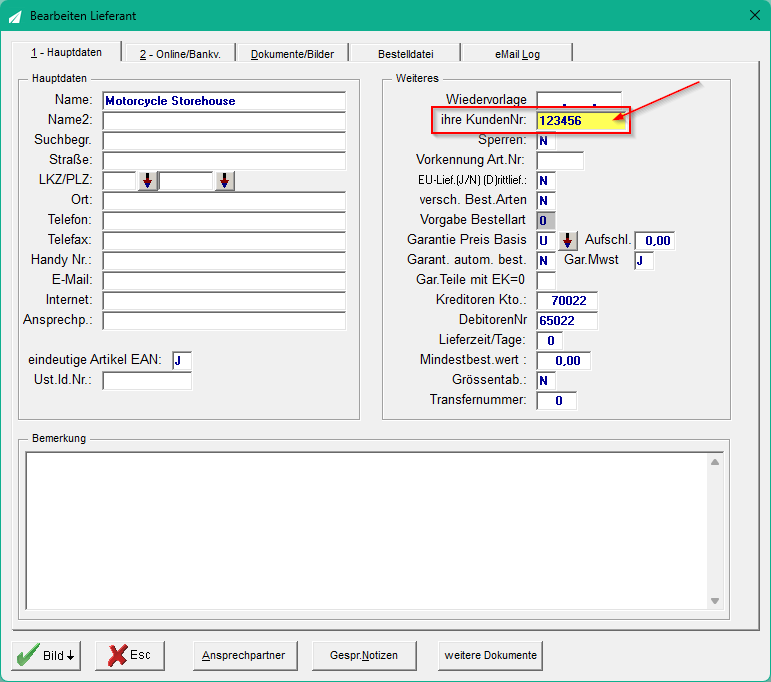Toggle the EU-Lief. (J/N) field
Screen dimensions: 771x682
tap(546, 181)
